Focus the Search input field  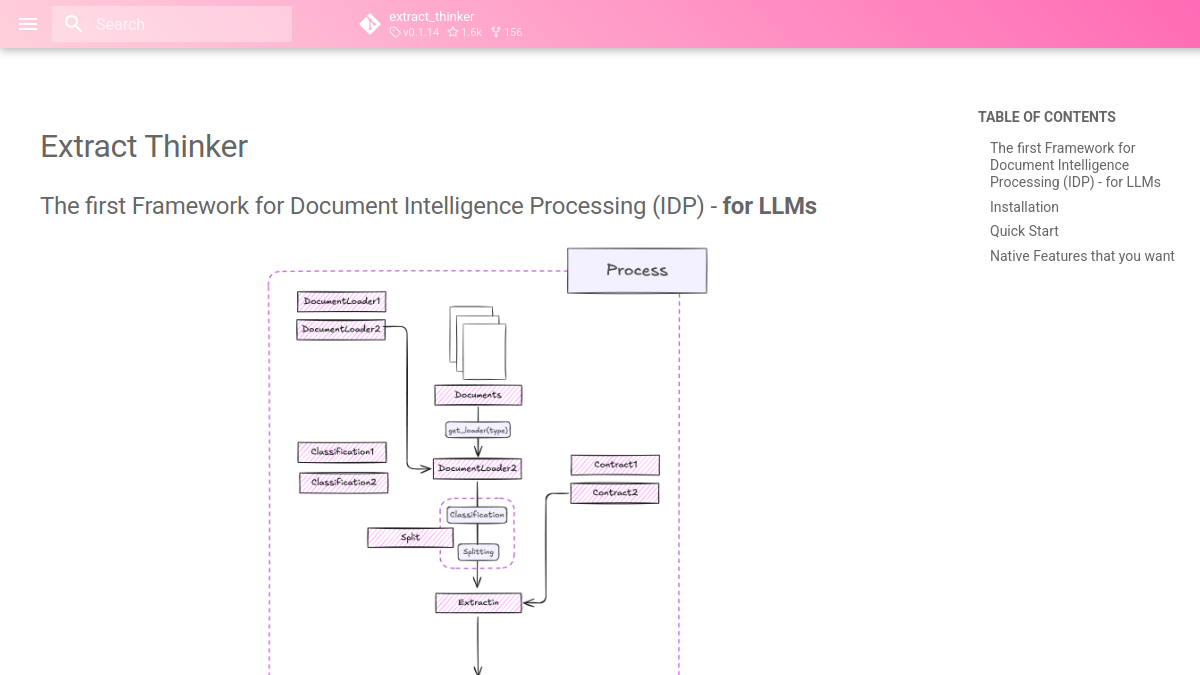click(172, 24)
